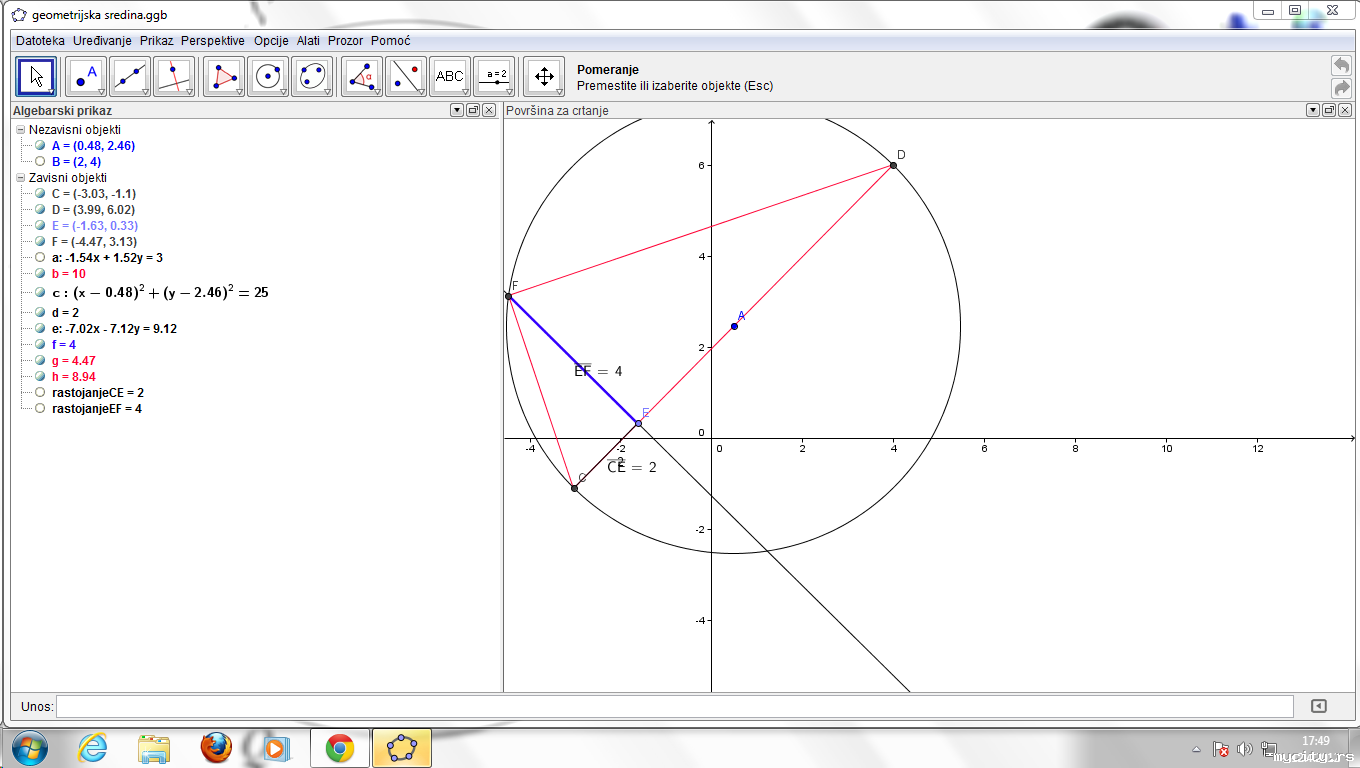This screenshot has width=1360, height=768.
Task: Select the ABC Insert Text tool
Action: (x=450, y=76)
